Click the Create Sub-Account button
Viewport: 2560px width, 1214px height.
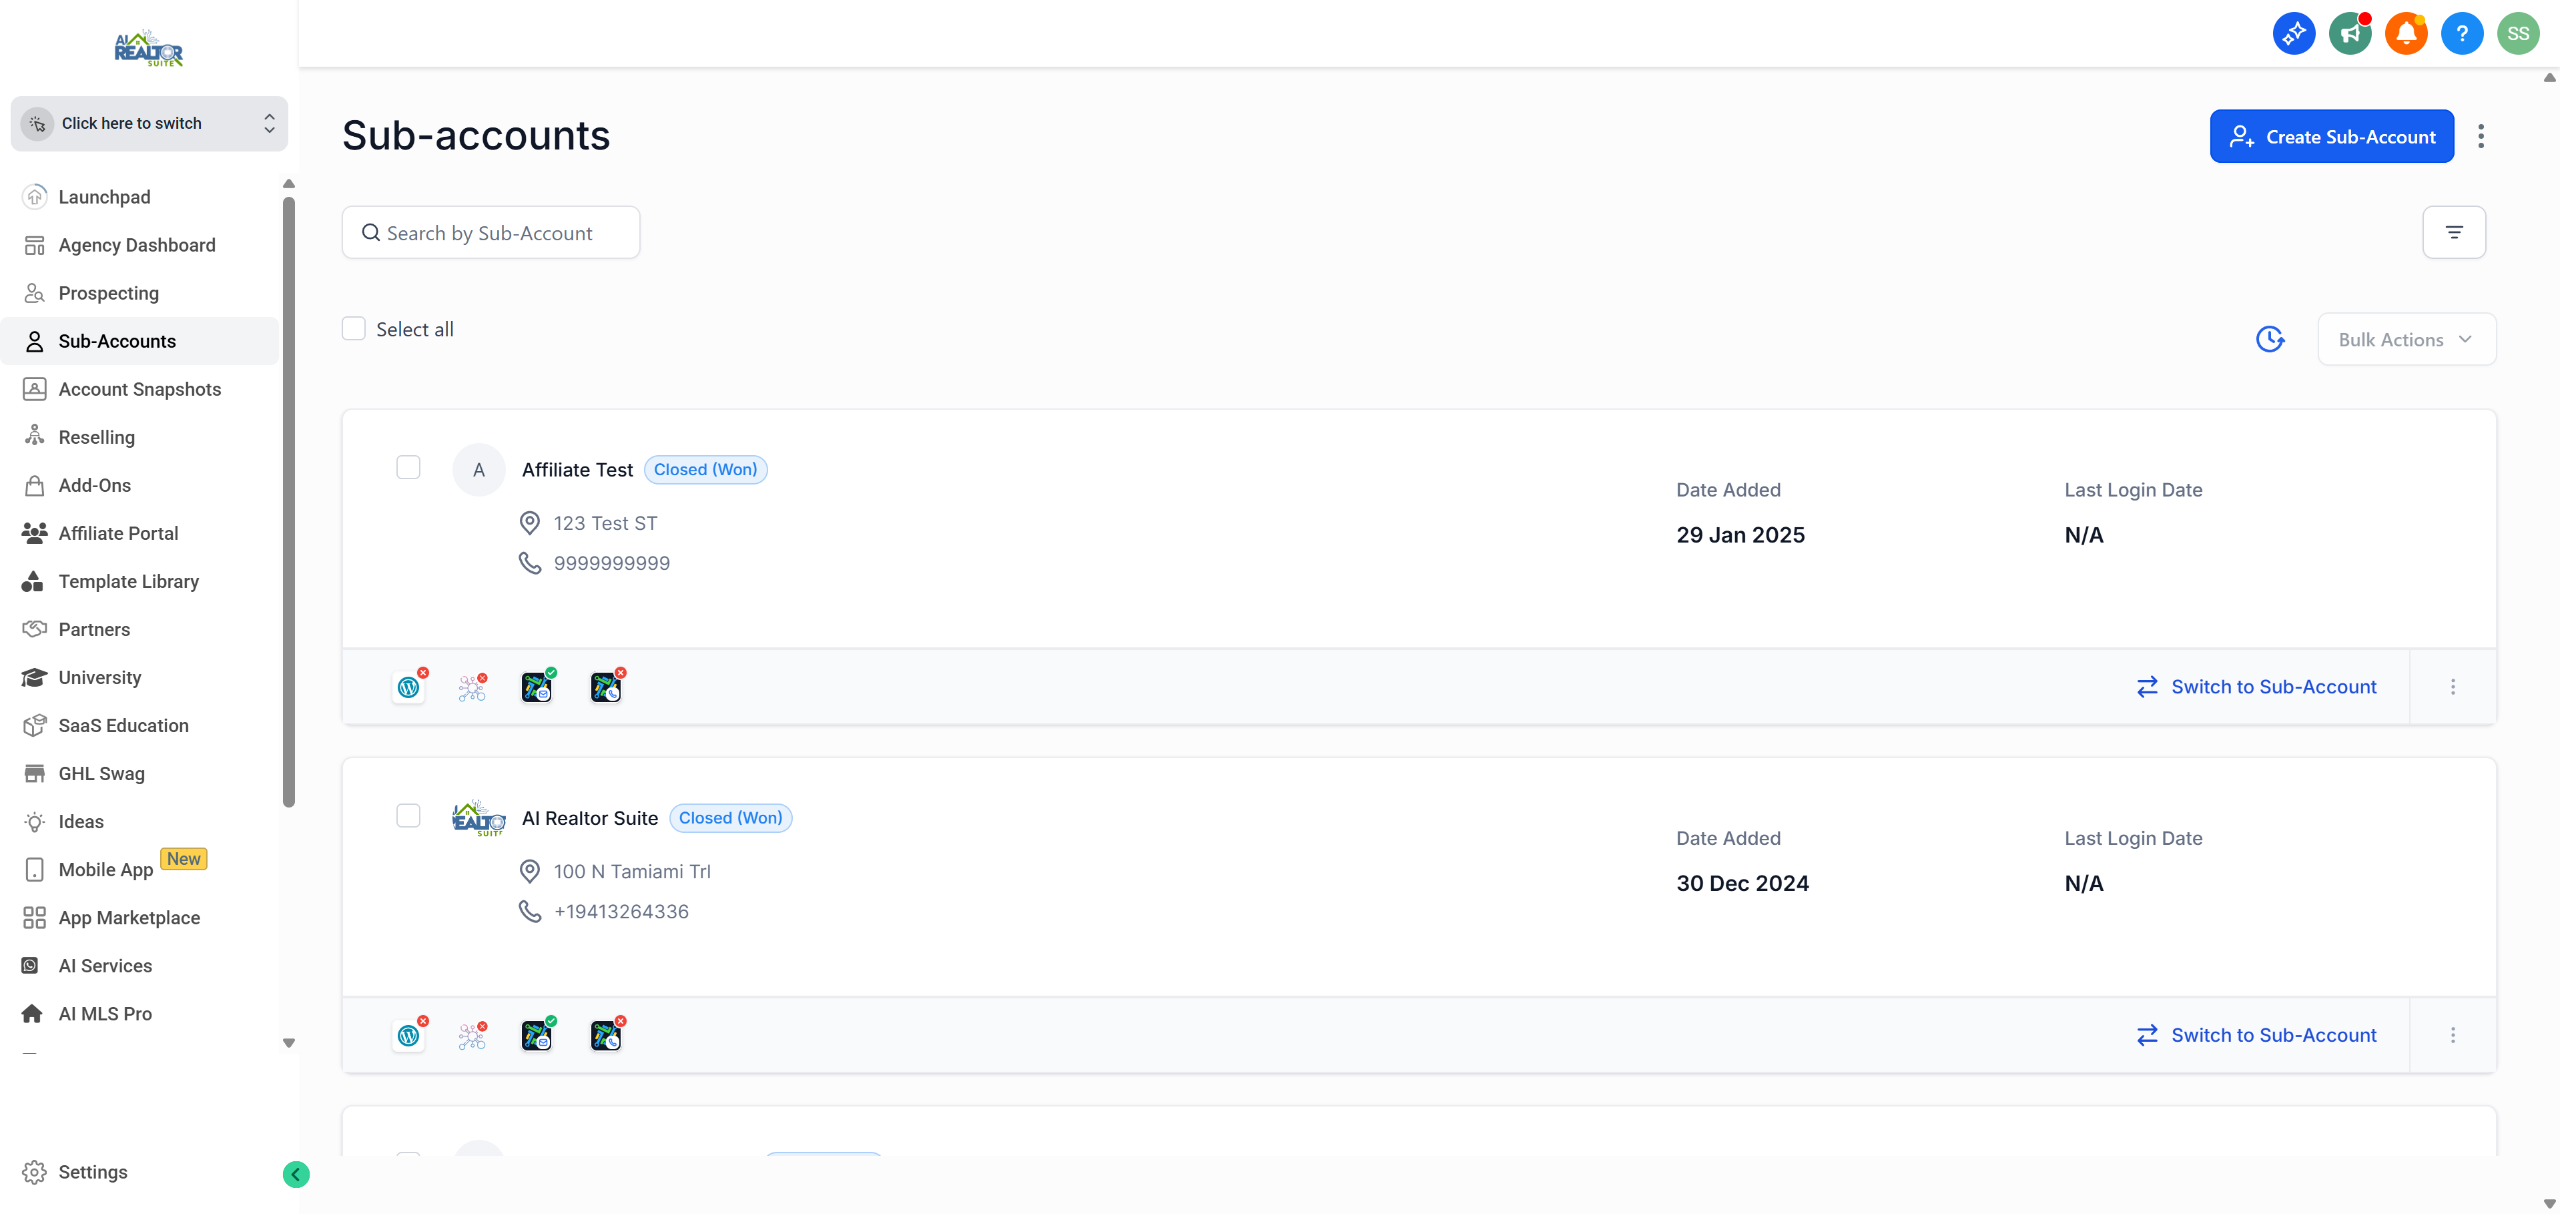point(2331,136)
